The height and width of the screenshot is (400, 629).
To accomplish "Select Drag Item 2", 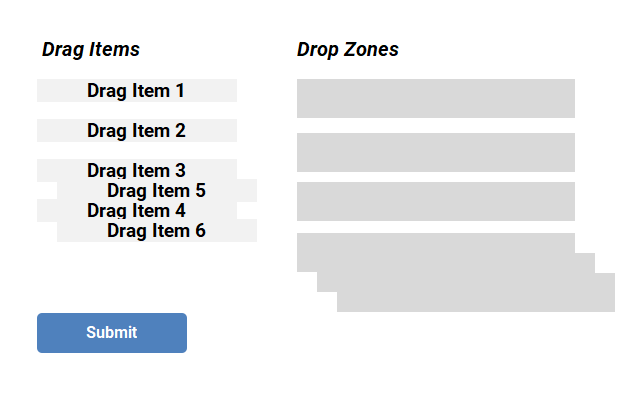I will tap(137, 130).
